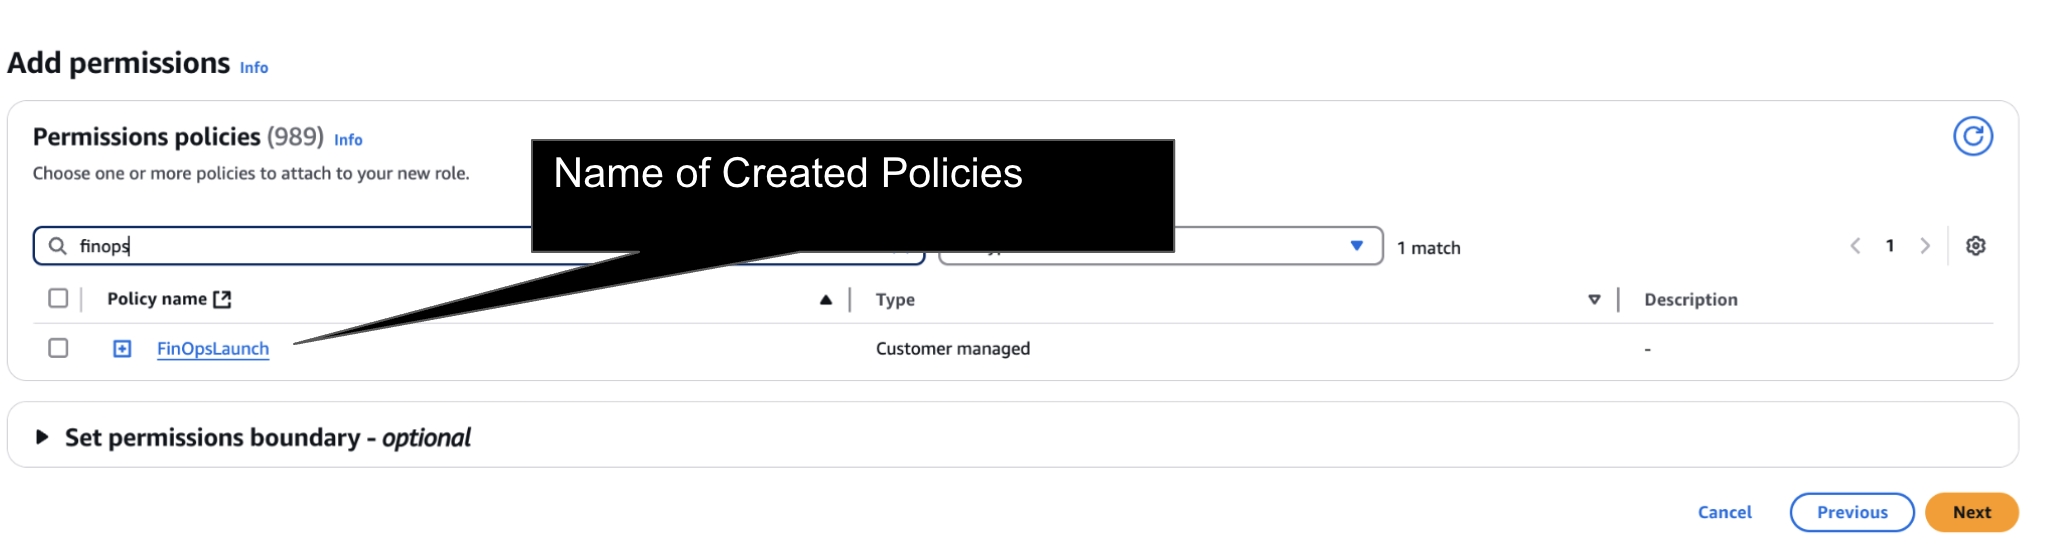Open the FinOpsLaunch policy link
The width and height of the screenshot is (2048, 550).
pyautogui.click(x=213, y=349)
